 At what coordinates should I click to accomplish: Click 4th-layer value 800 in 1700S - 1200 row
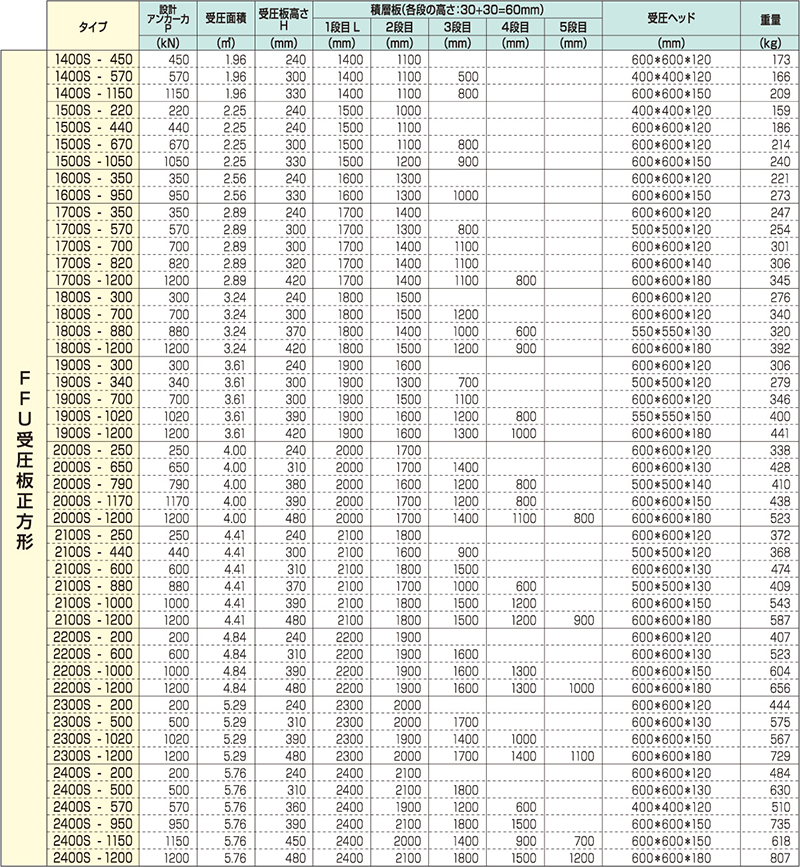[x=526, y=280]
